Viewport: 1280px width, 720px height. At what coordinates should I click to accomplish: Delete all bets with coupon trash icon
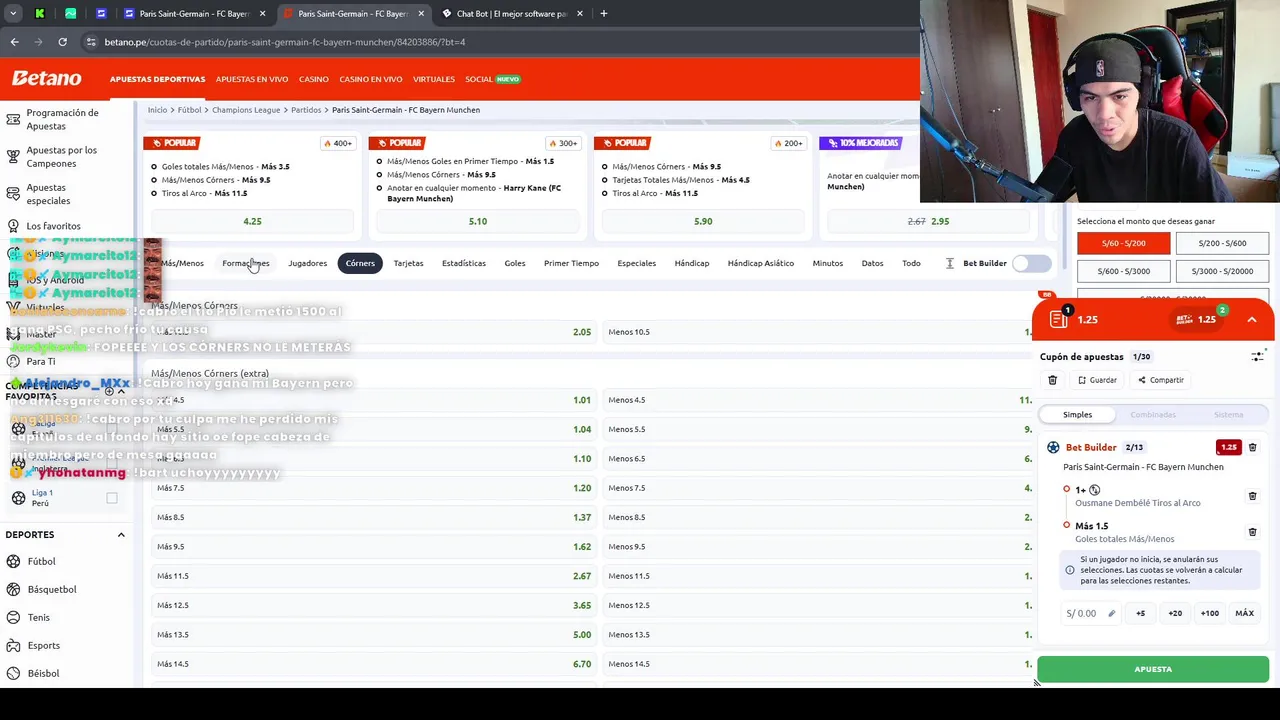click(1052, 380)
